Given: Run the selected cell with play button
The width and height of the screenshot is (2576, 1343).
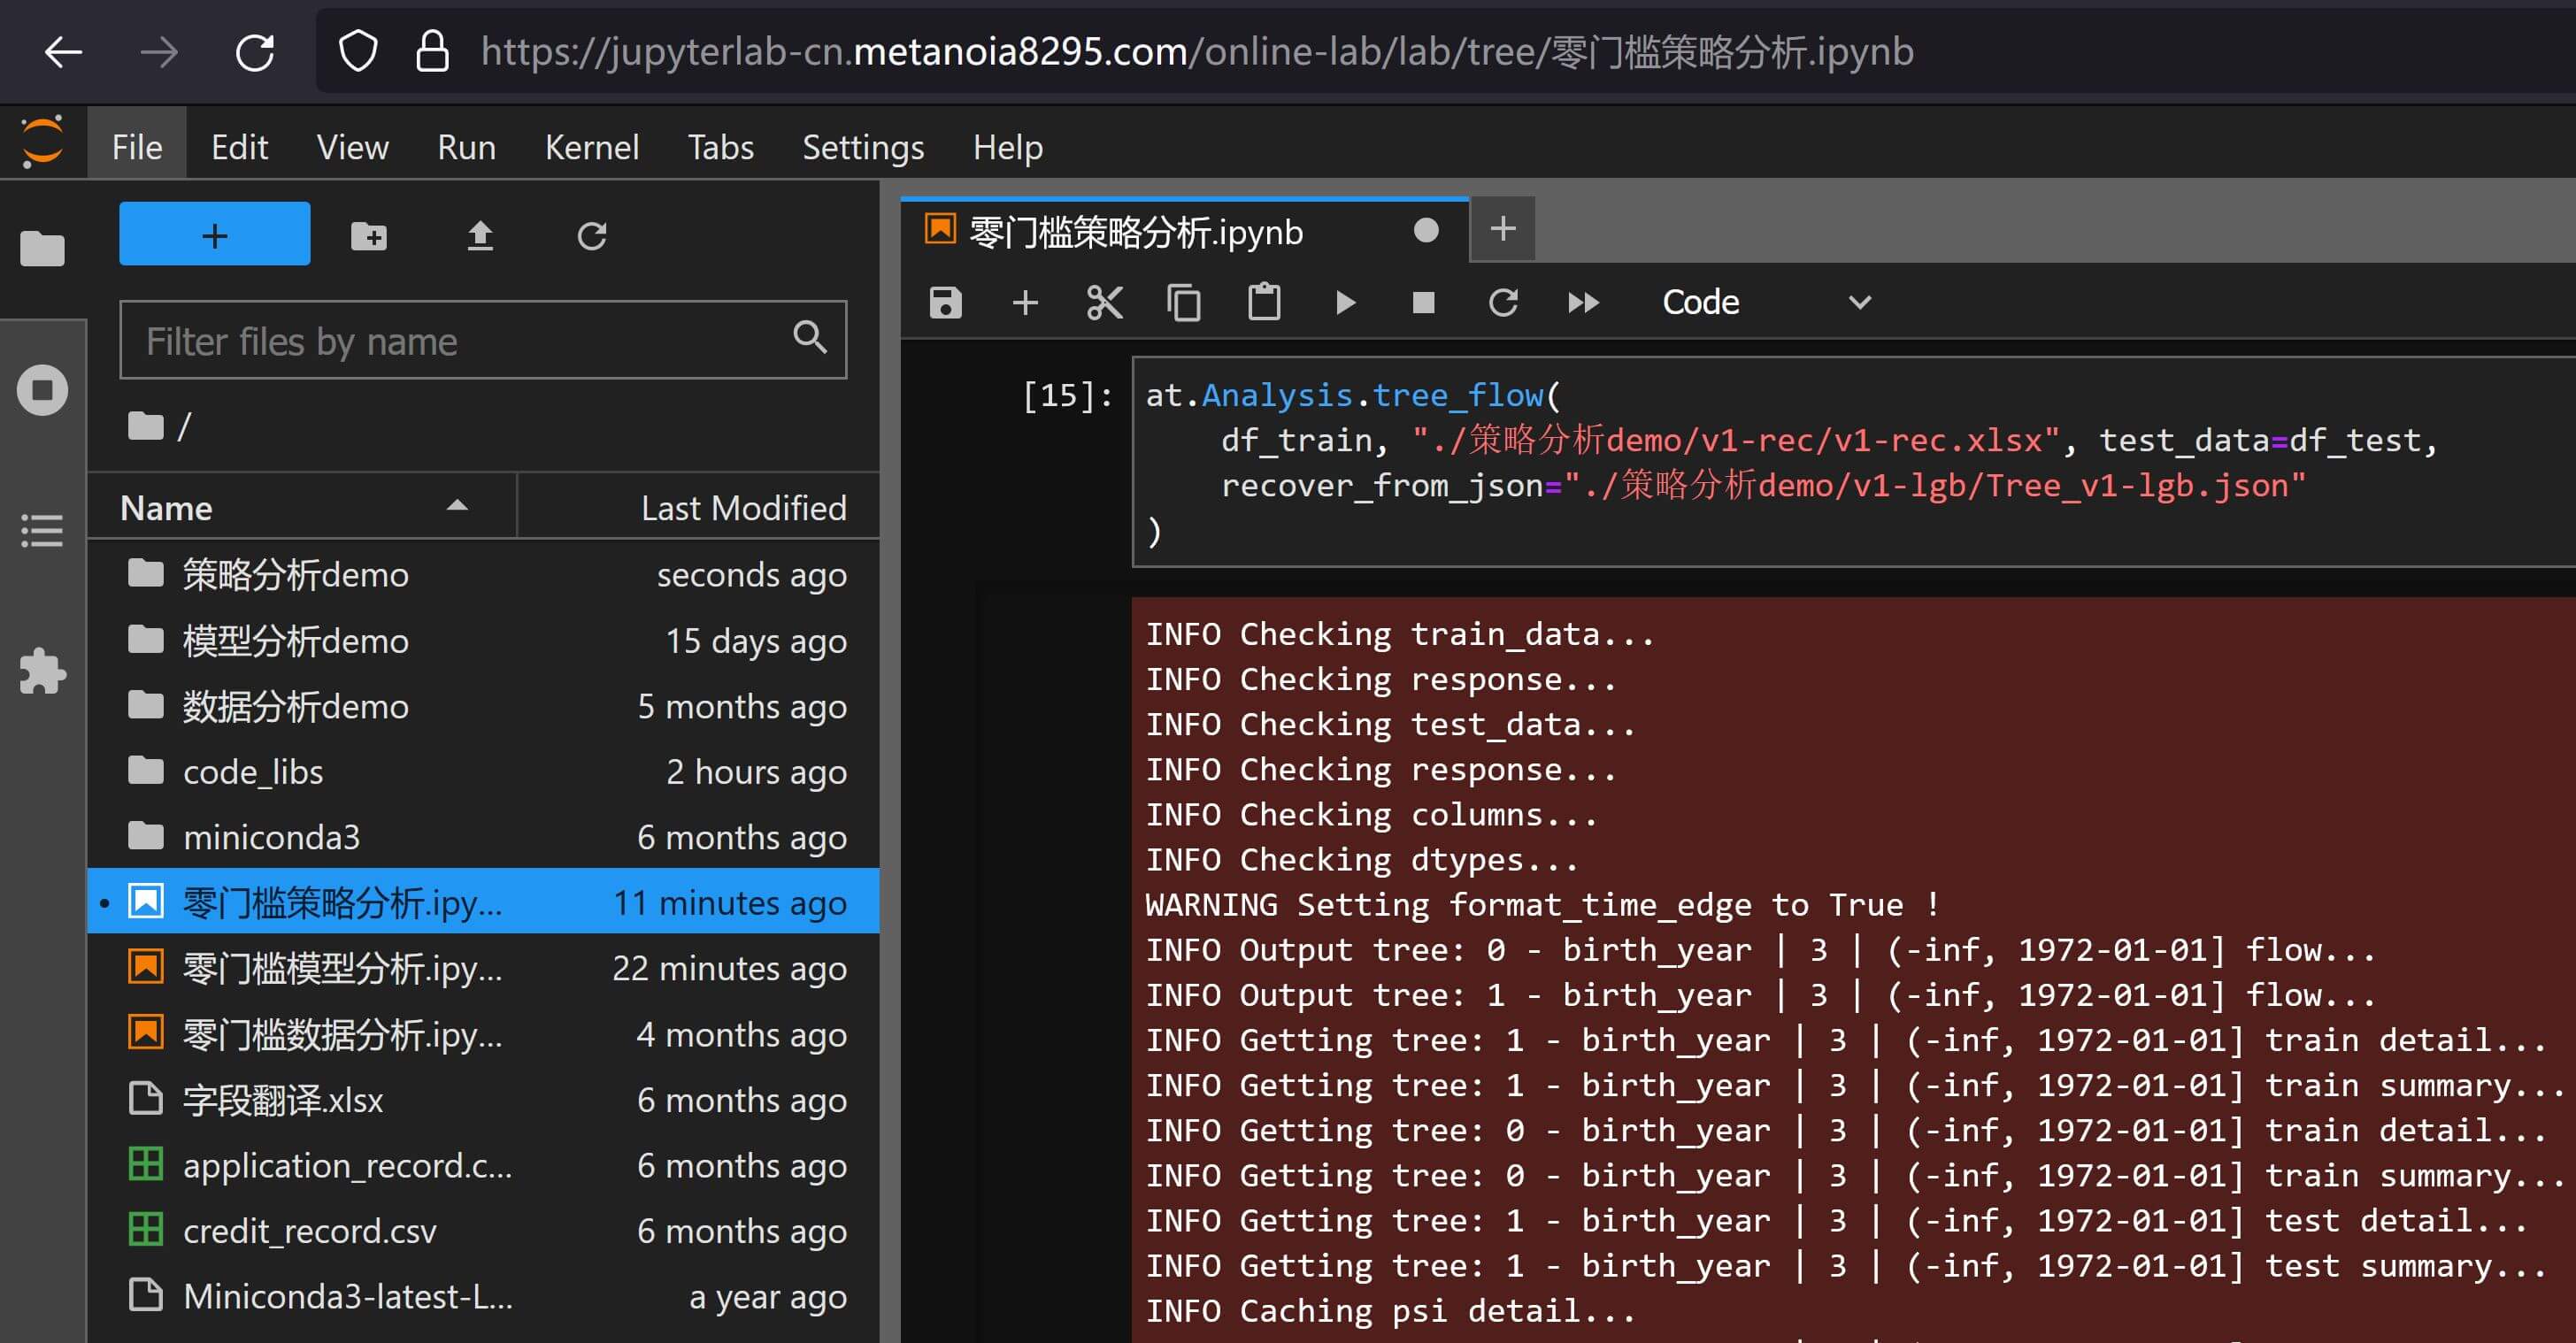Looking at the screenshot, I should coord(1345,302).
